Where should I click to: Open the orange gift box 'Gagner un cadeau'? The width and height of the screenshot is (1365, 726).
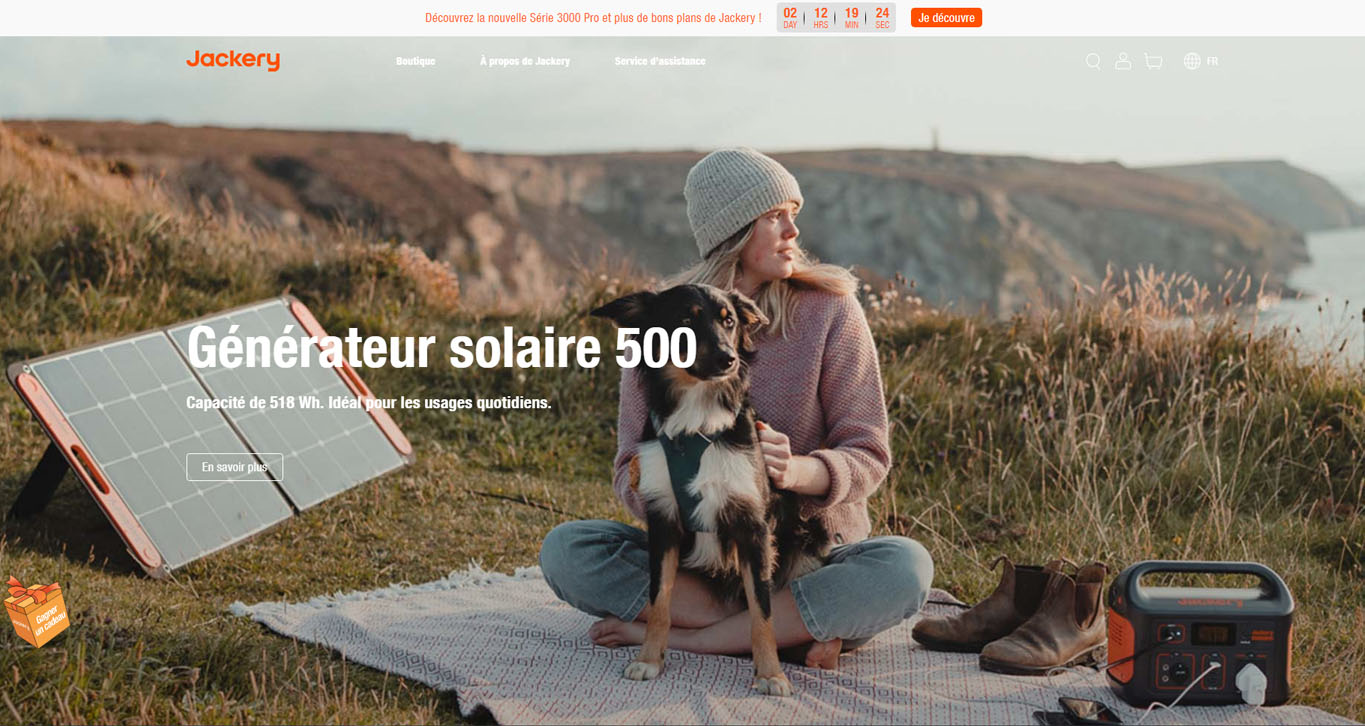coord(35,611)
